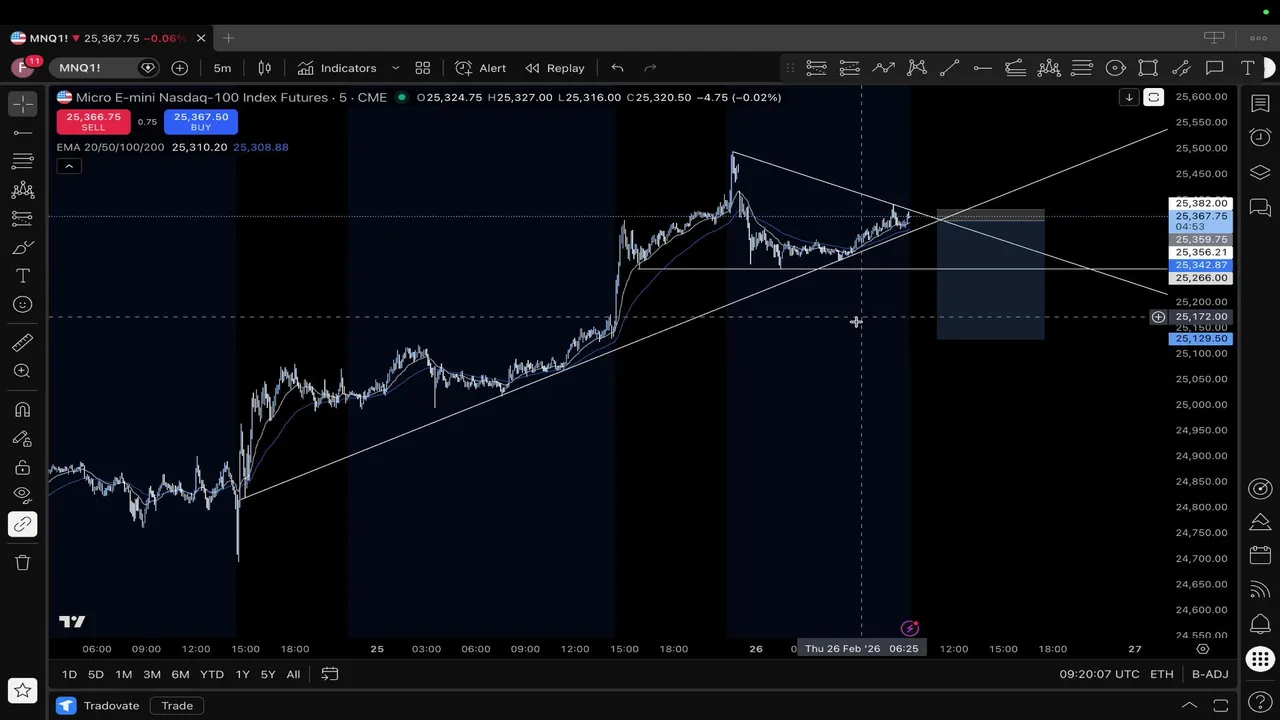Select the 1M date range

[123, 674]
